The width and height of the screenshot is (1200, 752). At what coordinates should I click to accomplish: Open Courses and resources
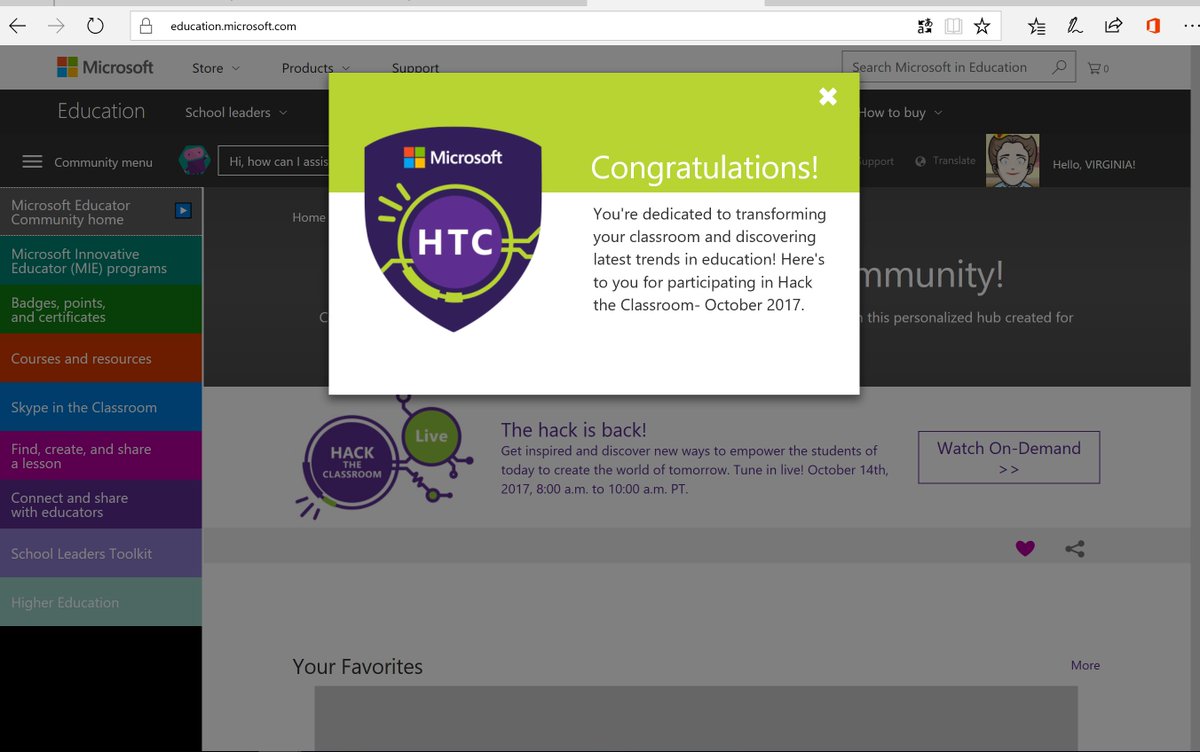point(101,359)
